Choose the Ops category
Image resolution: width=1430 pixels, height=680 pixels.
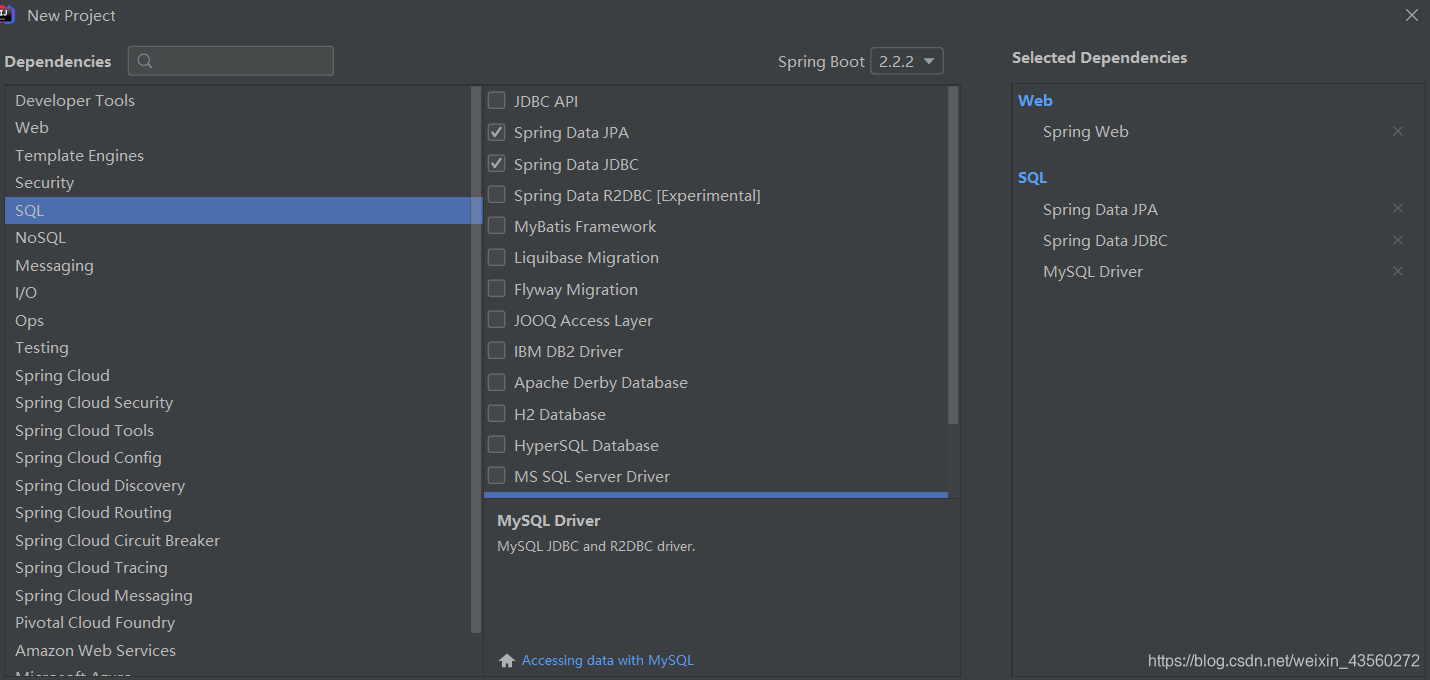pyautogui.click(x=238, y=320)
